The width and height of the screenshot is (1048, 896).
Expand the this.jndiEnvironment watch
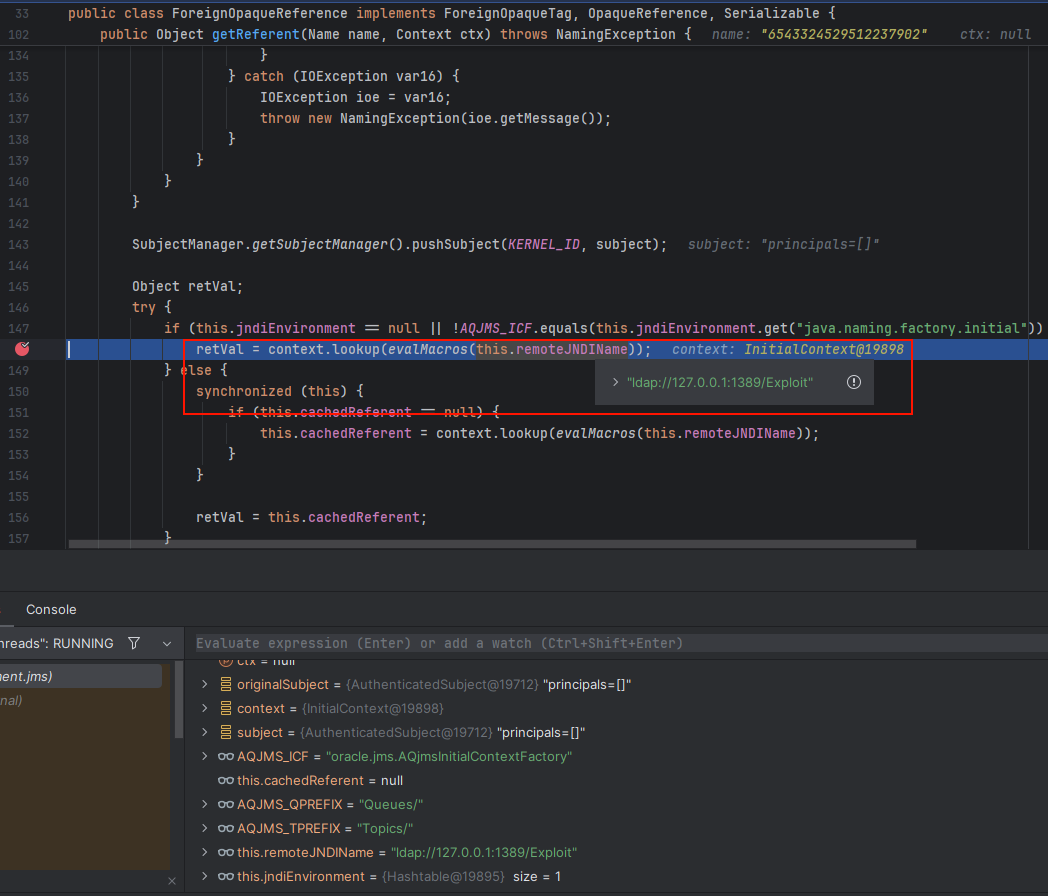pos(205,877)
